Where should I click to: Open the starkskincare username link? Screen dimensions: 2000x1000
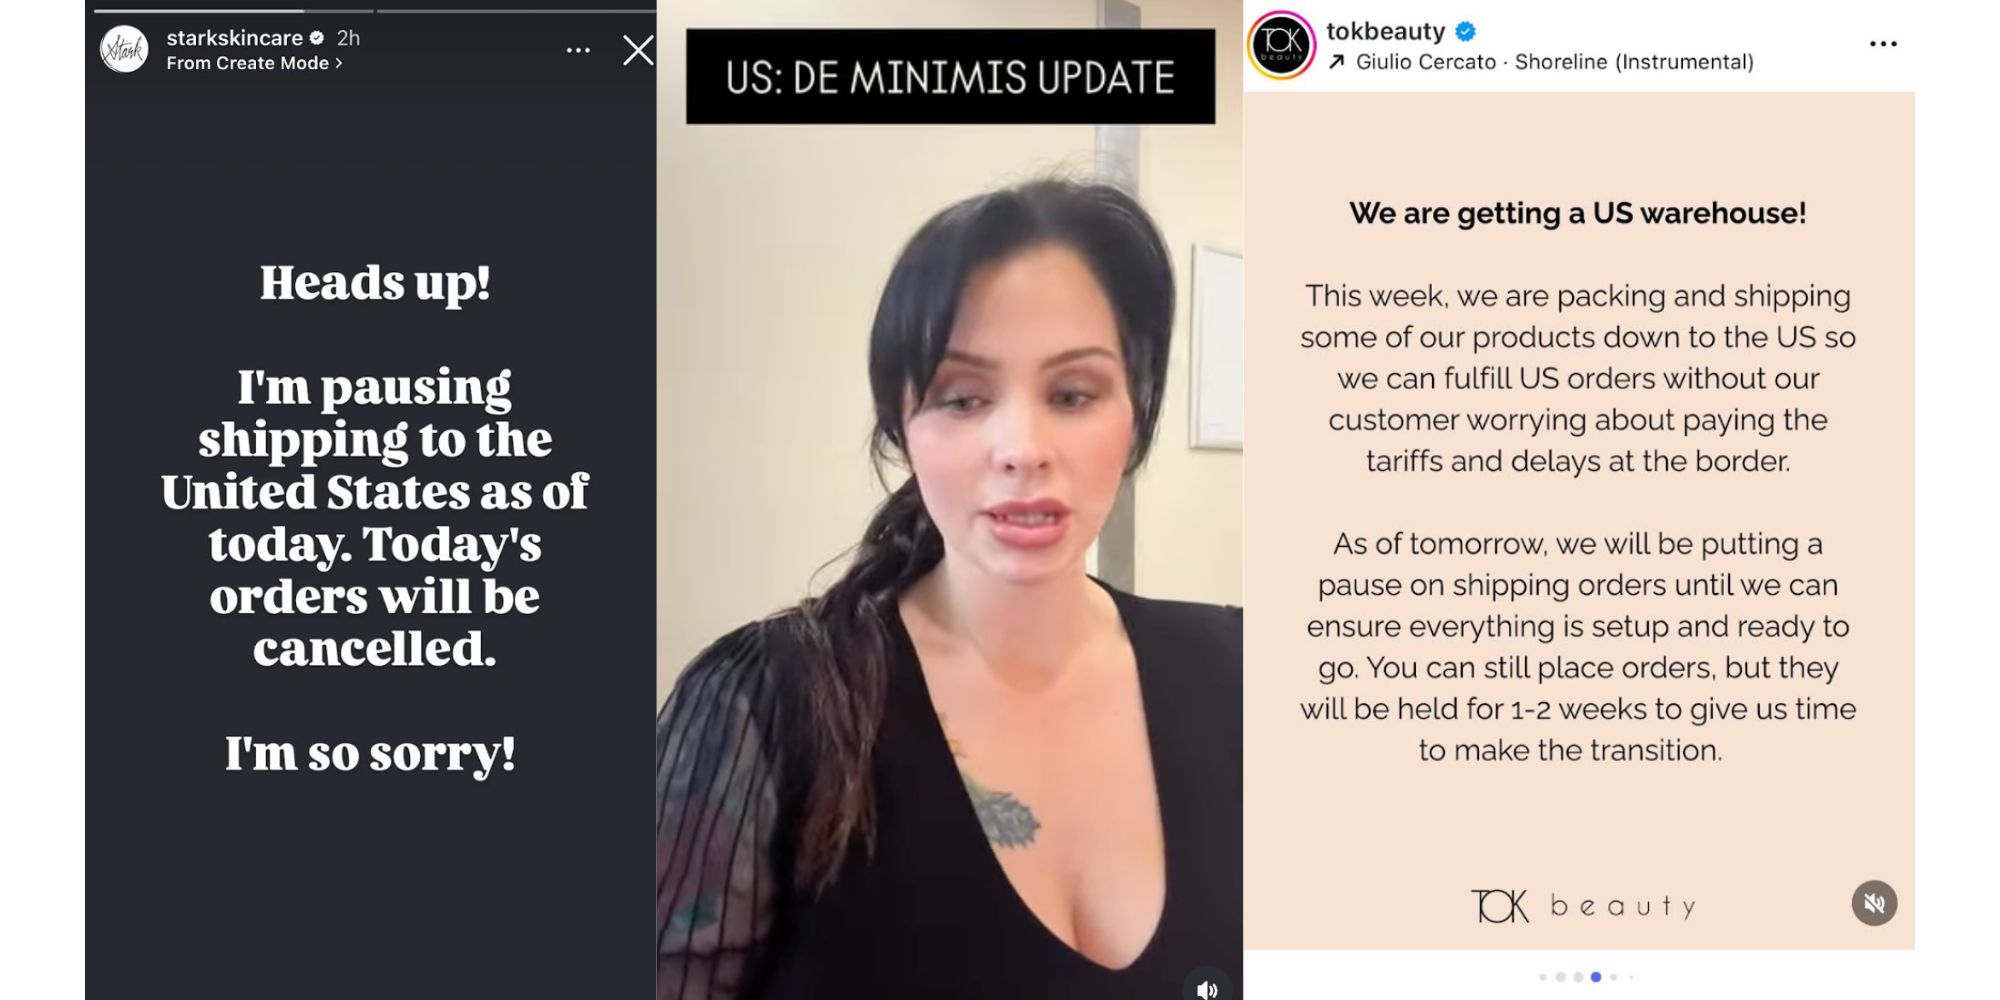[x=234, y=38]
